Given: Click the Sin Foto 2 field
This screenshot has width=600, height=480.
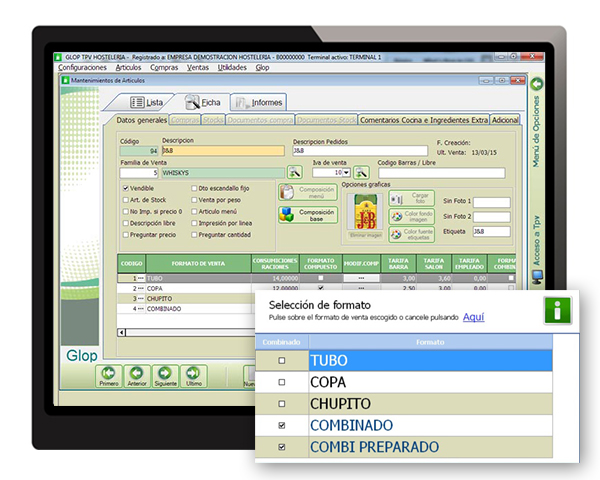Looking at the screenshot, I should pos(492,217).
